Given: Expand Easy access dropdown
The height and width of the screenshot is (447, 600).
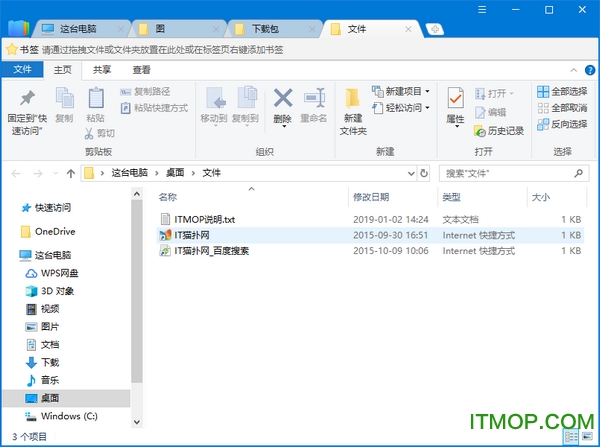Looking at the screenshot, I should [x=427, y=108].
